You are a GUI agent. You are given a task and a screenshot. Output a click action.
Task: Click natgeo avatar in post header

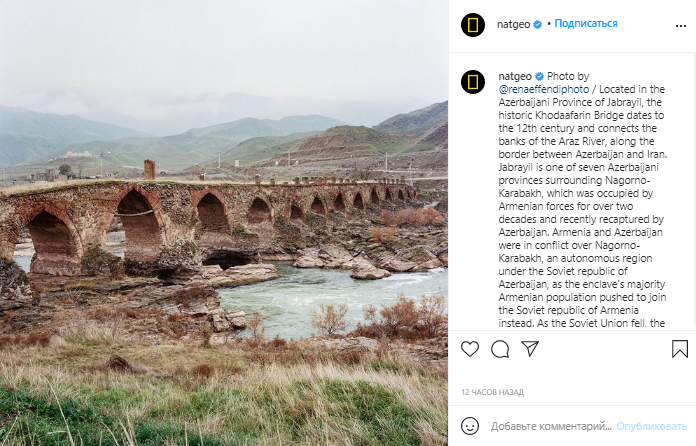(473, 24)
